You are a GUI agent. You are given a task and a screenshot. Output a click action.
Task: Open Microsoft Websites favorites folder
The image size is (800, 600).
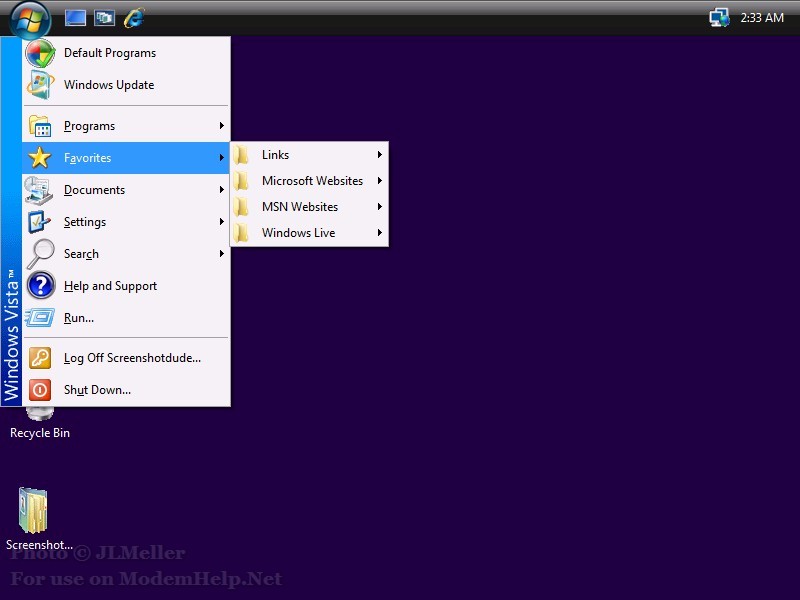(309, 181)
